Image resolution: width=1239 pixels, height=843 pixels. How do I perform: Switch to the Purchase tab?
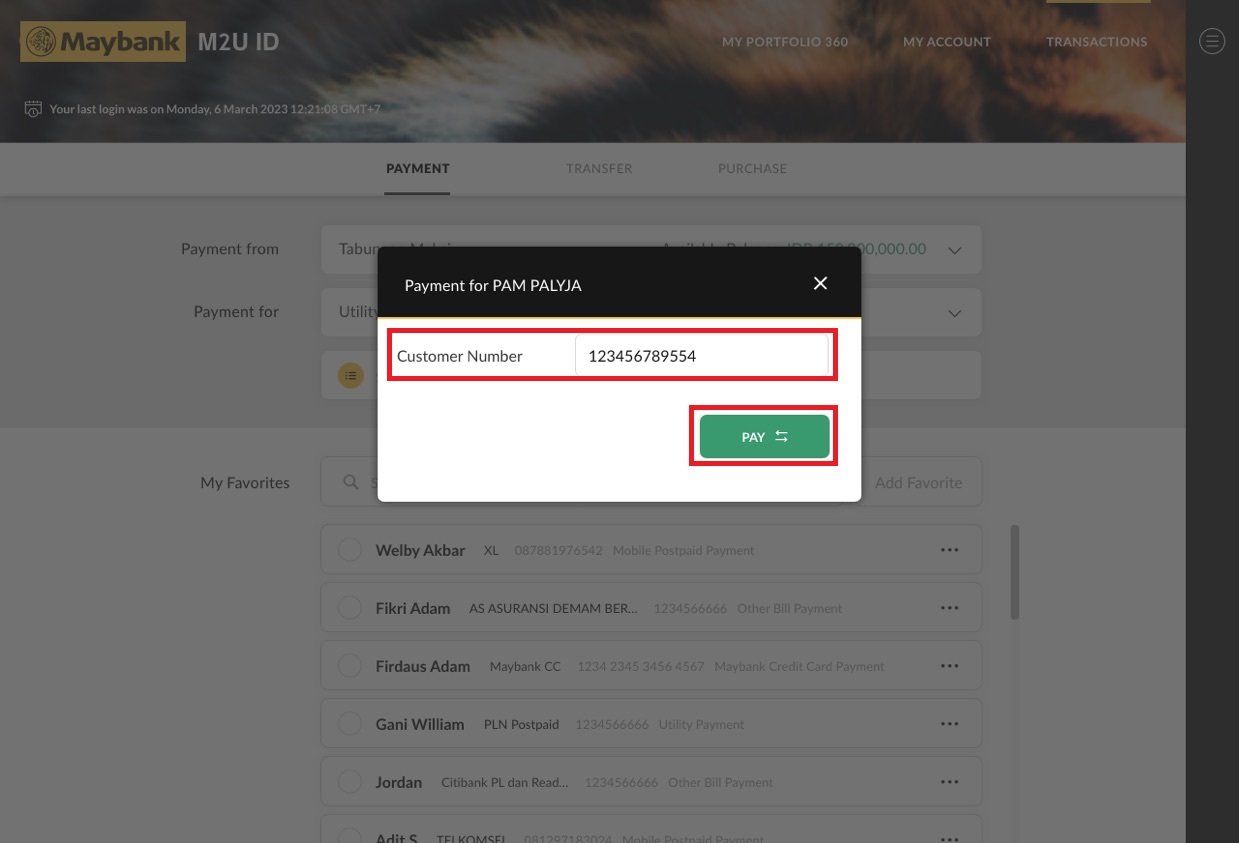click(752, 169)
